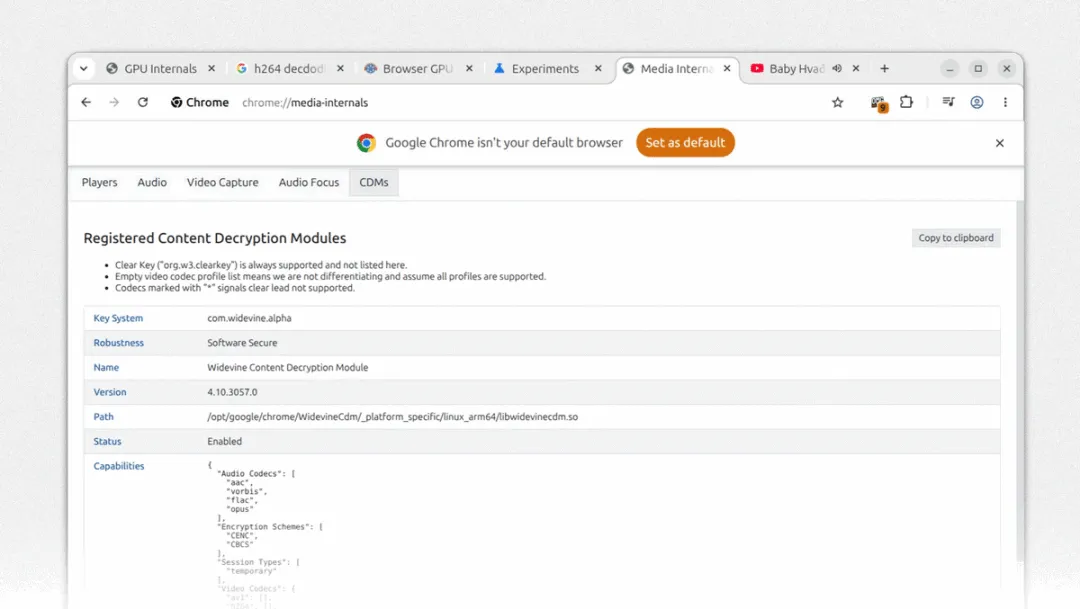Close the Experiments tab
Image resolution: width=1080 pixels, height=609 pixels.
coord(598,69)
